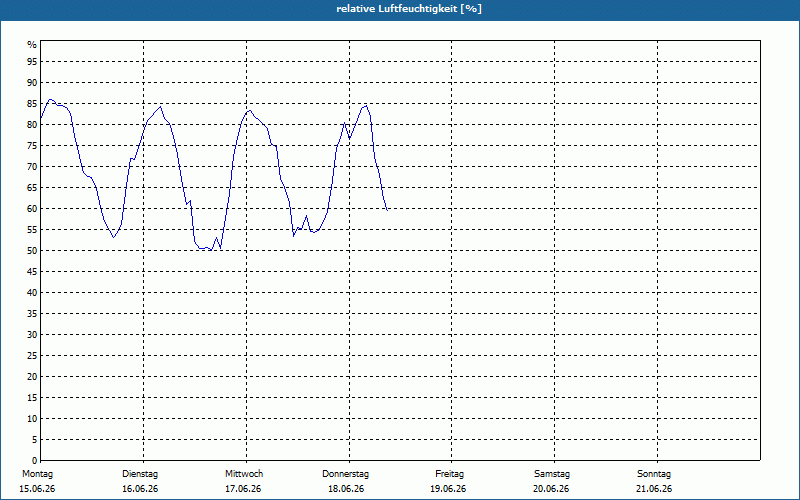Viewport: 800px width, 500px height.
Task: Click the y-axis value '55'
Action: point(32,230)
